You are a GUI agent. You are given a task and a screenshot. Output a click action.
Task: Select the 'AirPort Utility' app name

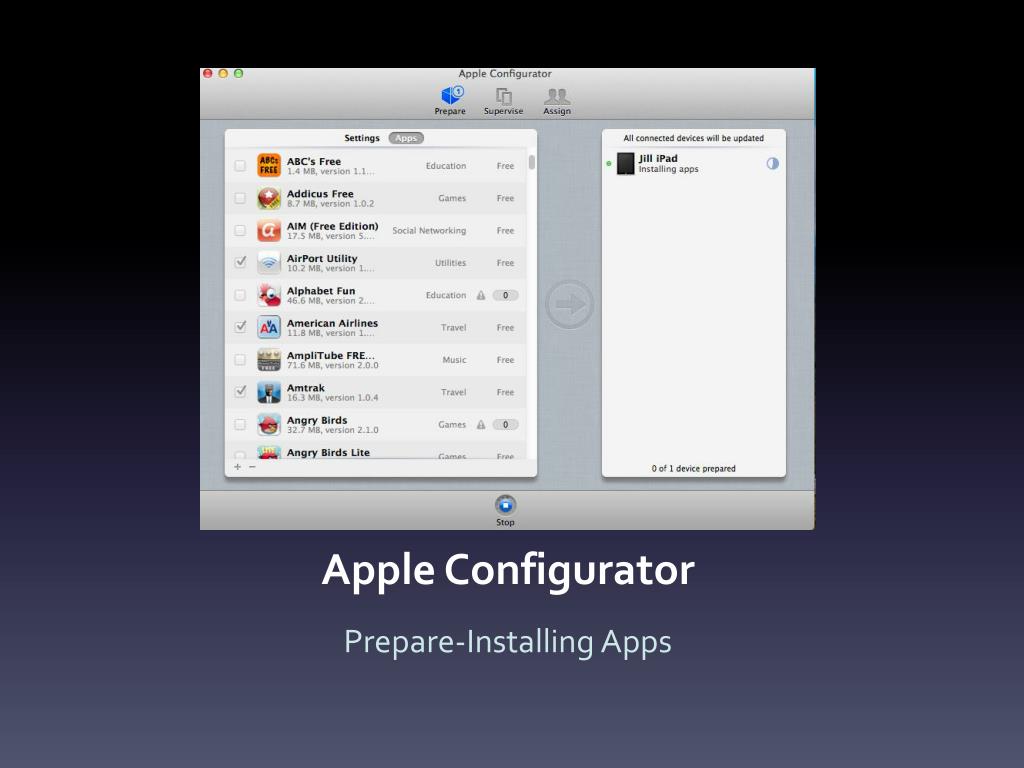coord(323,258)
